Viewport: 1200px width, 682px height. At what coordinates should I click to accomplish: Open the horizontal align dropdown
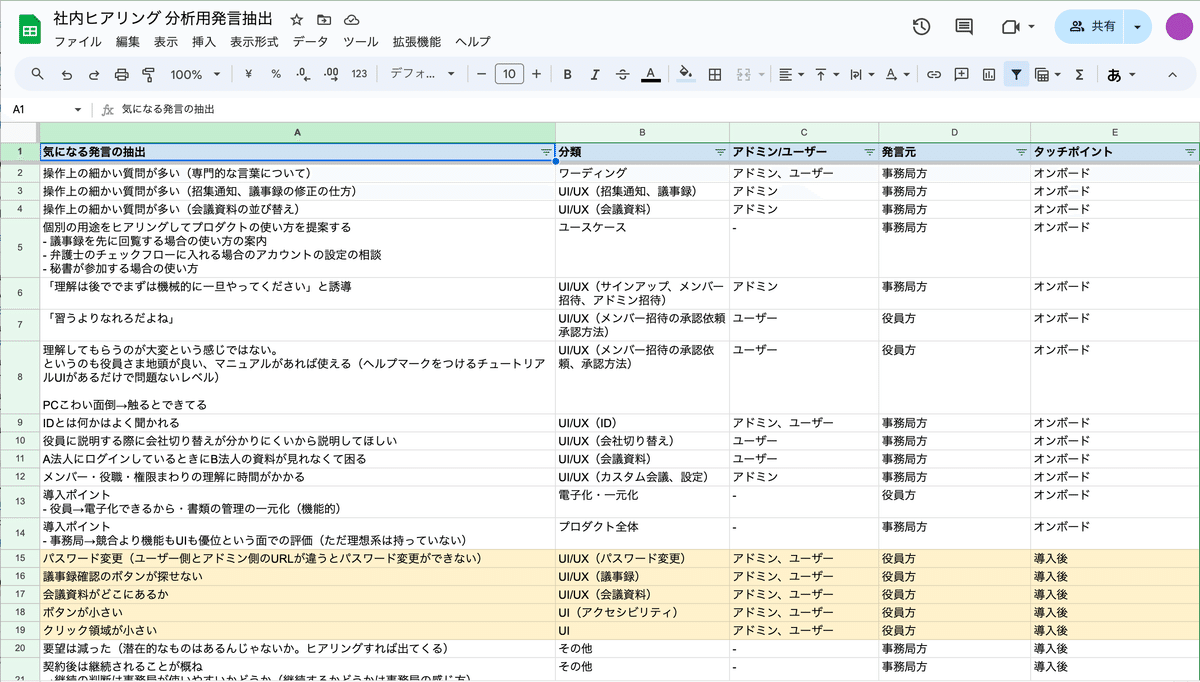tap(791, 74)
